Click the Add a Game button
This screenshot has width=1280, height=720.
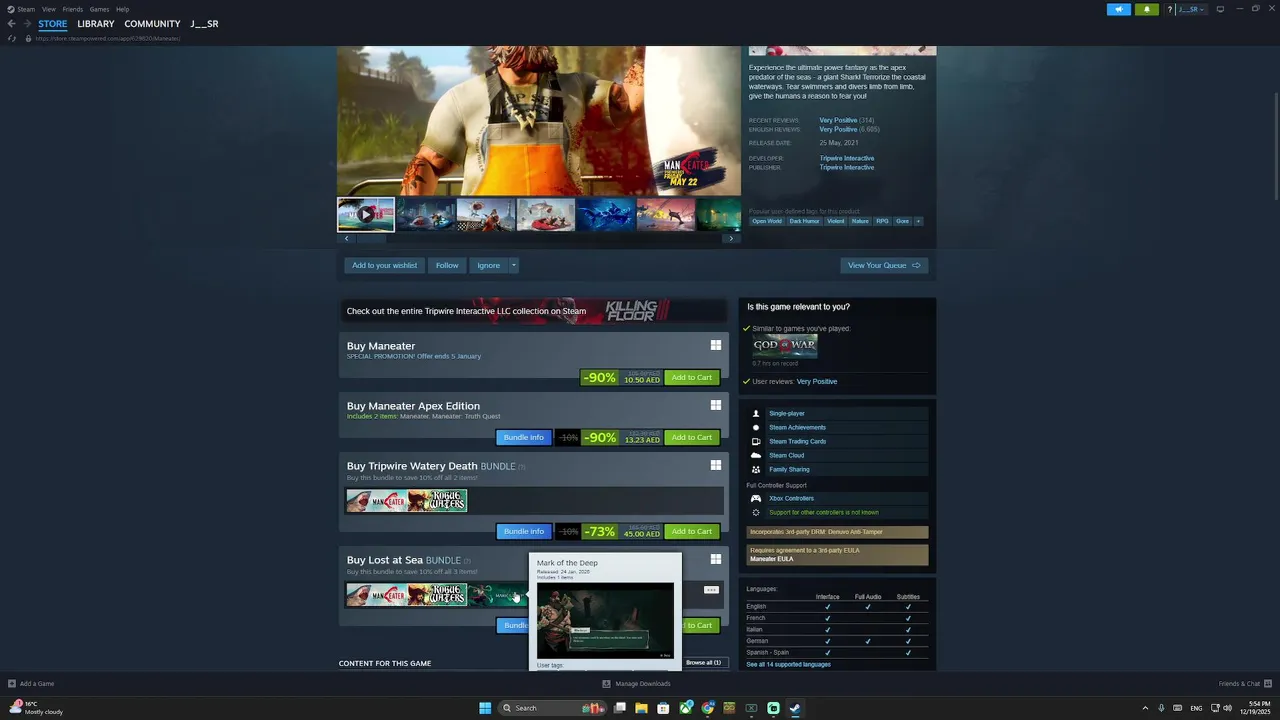(31, 684)
